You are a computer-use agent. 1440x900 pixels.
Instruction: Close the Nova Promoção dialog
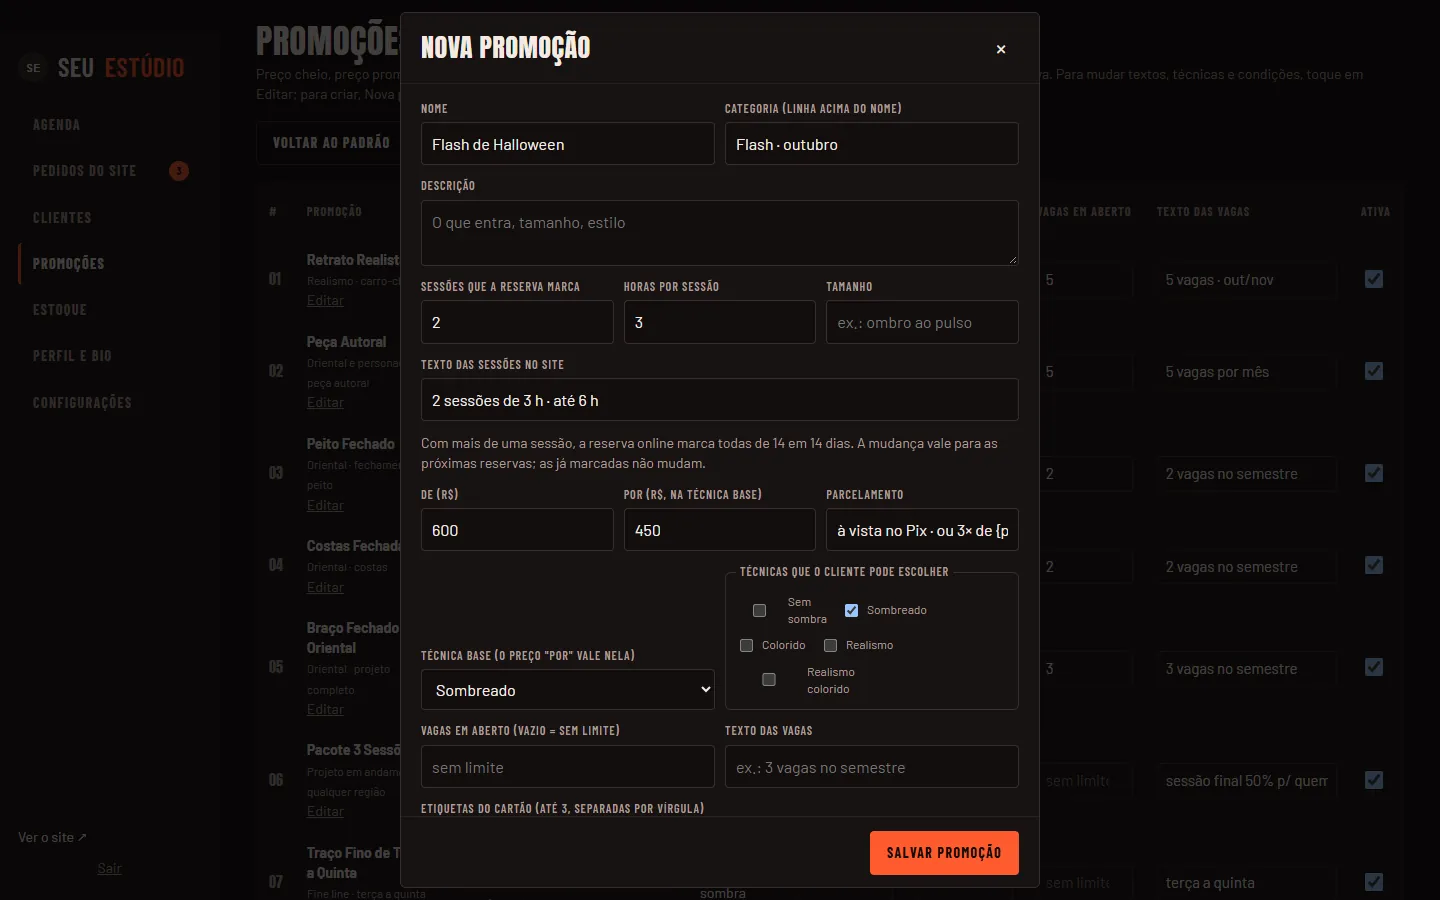pos(1001,49)
